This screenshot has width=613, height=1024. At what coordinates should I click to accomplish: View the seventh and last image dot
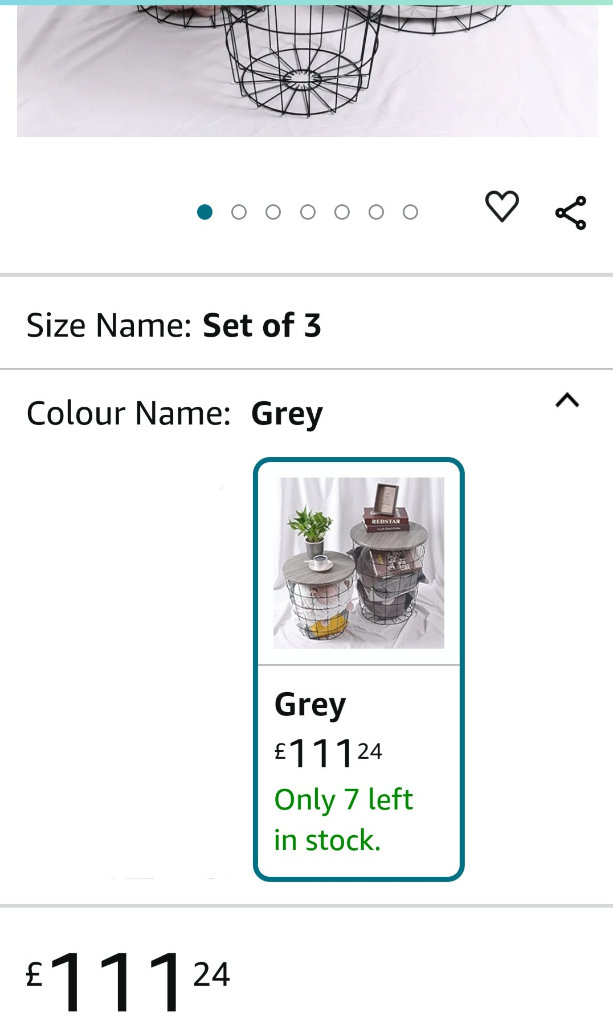pyautogui.click(x=410, y=212)
